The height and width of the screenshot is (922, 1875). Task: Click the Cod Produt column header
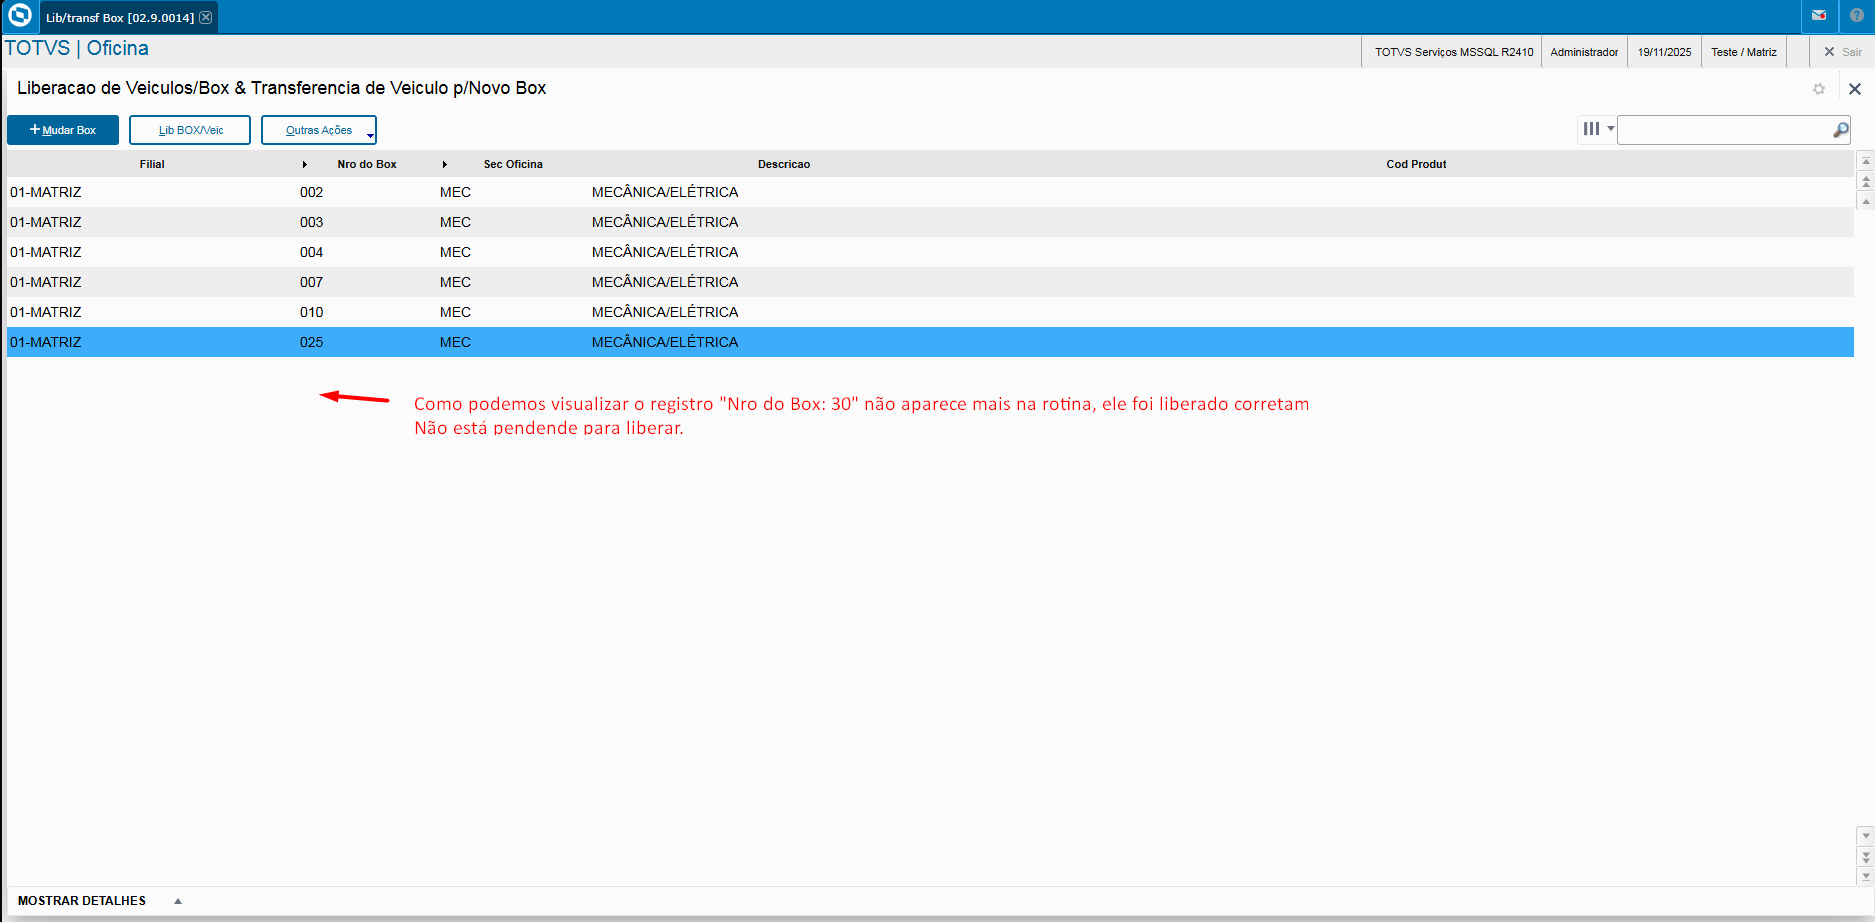tap(1416, 164)
